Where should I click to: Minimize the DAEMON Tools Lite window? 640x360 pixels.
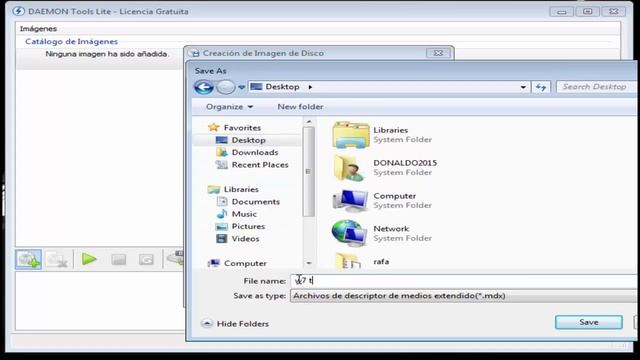click(562, 11)
